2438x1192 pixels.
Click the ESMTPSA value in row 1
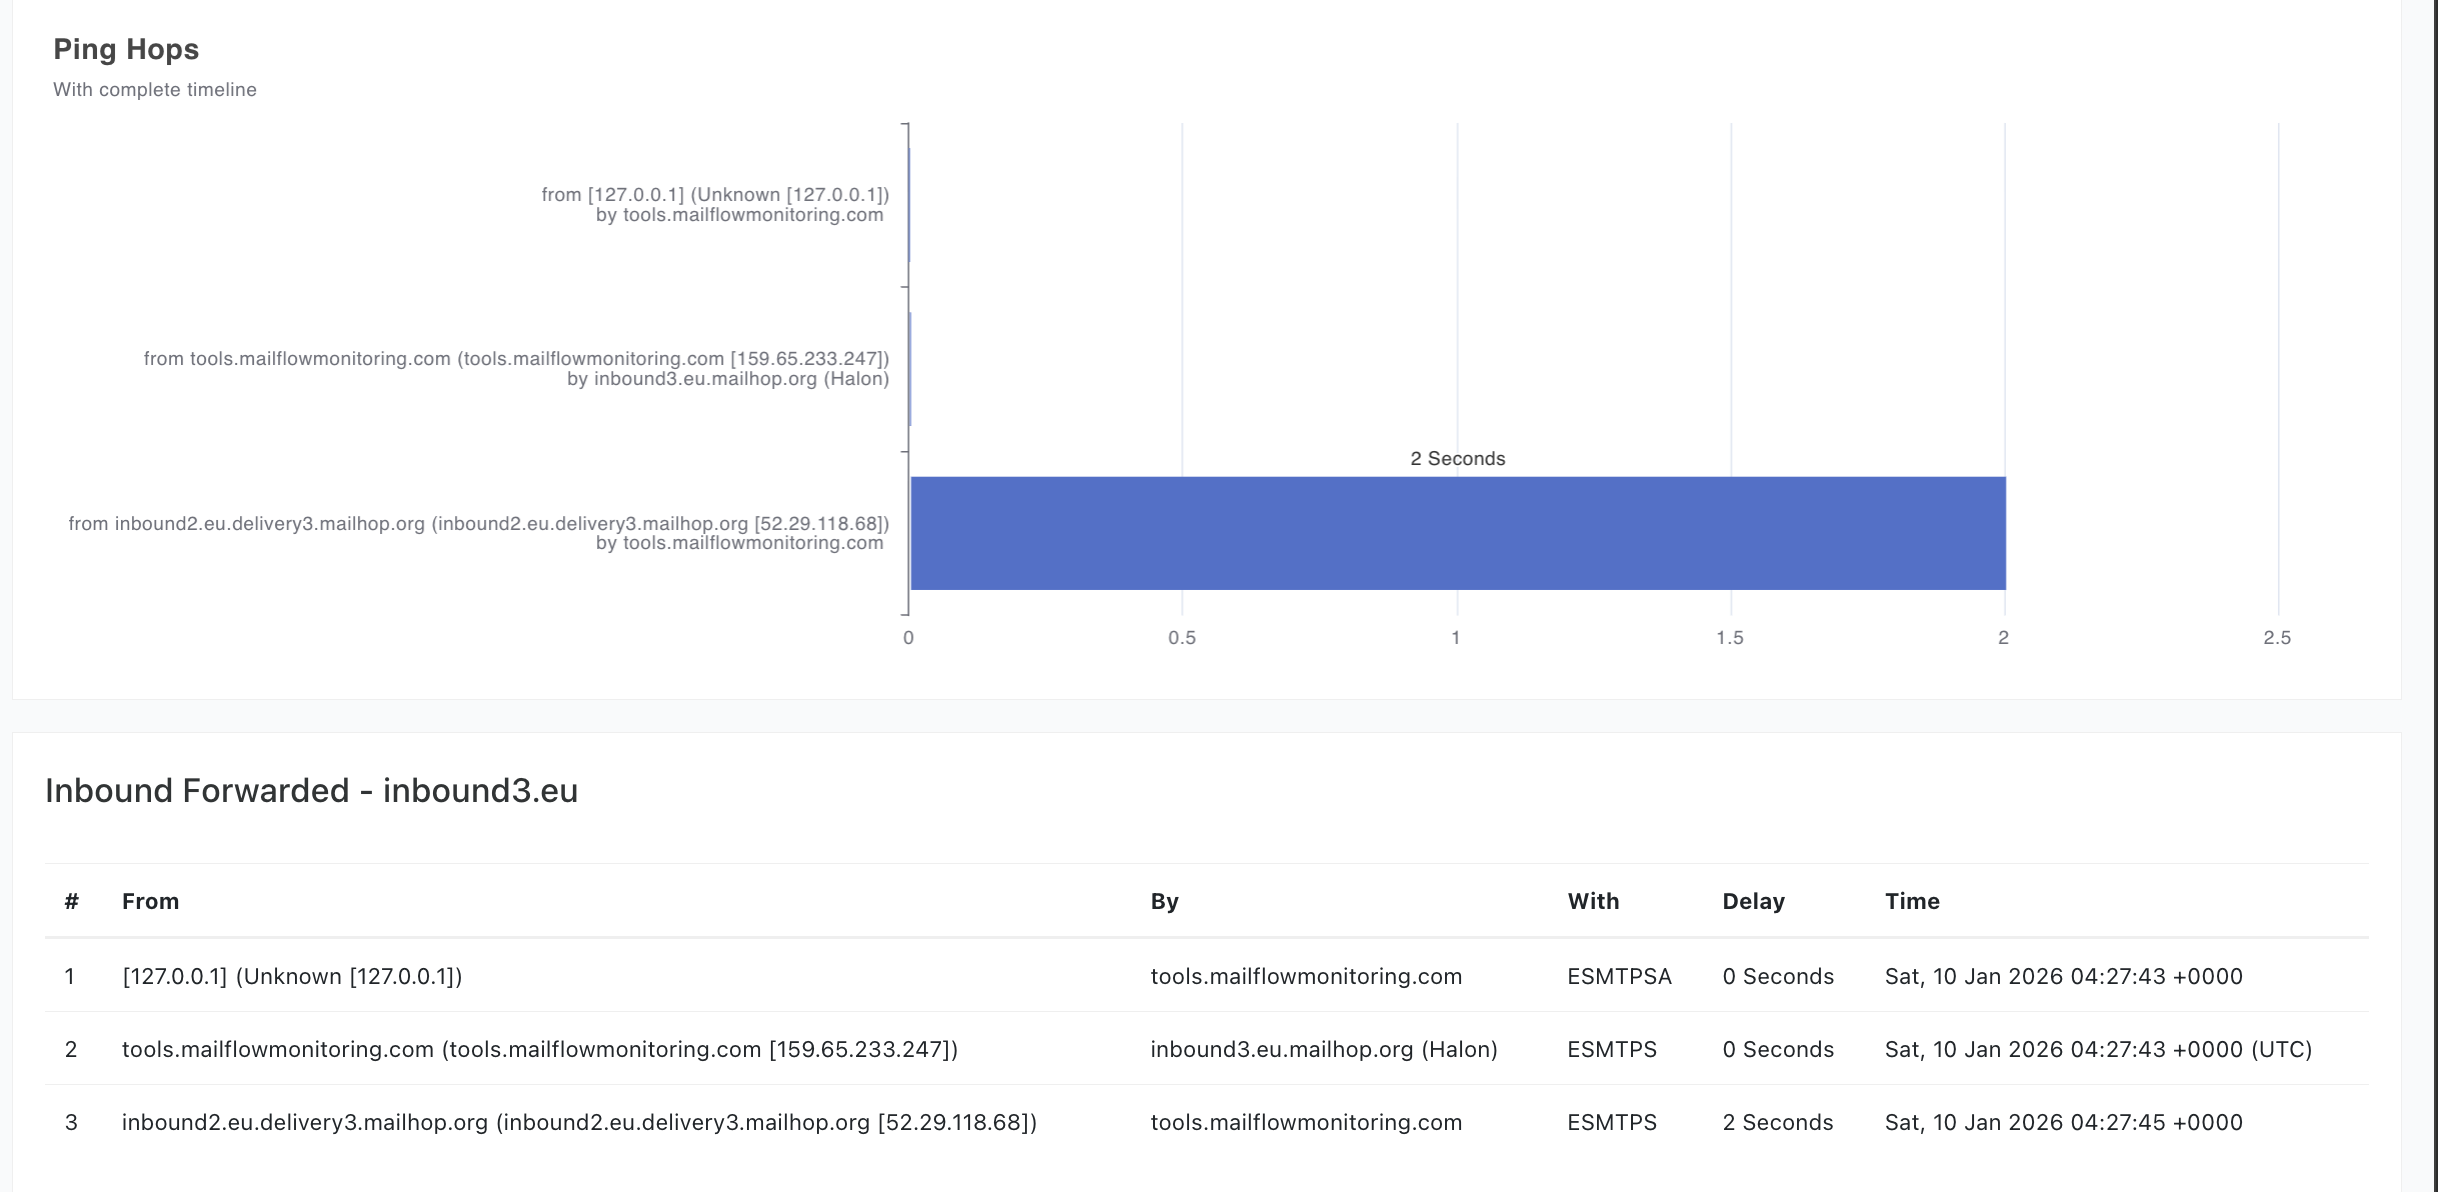coord(1619,976)
